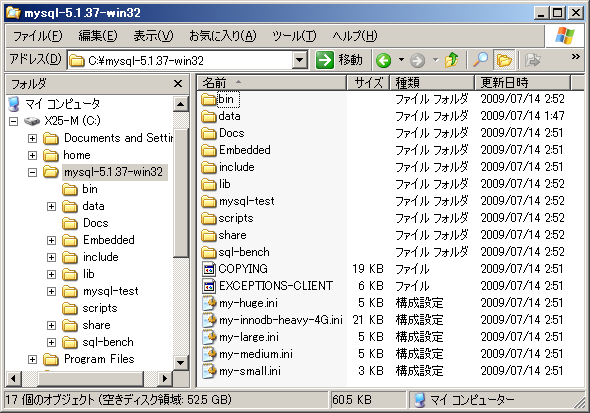This screenshot has width=590, height=413.
Task: Select bin folder in tree pane
Action: point(90,189)
